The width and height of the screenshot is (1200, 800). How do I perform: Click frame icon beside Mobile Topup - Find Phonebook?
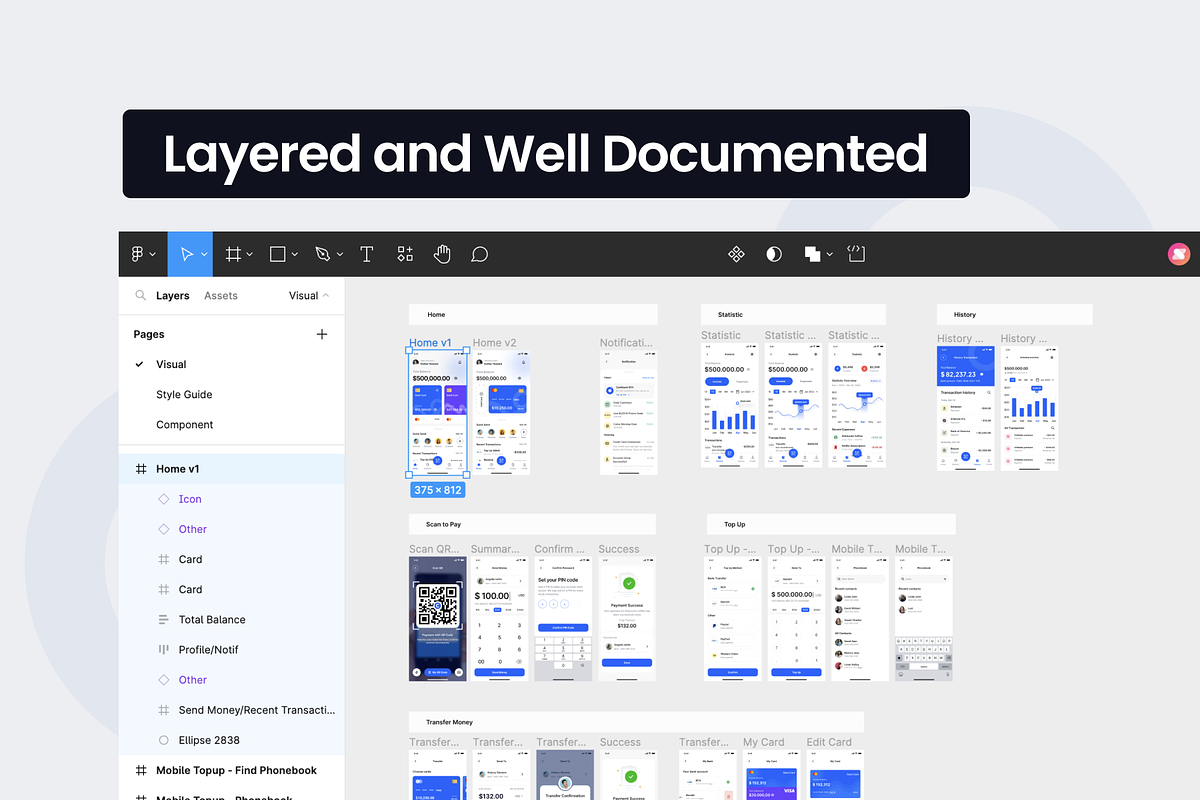(140, 770)
